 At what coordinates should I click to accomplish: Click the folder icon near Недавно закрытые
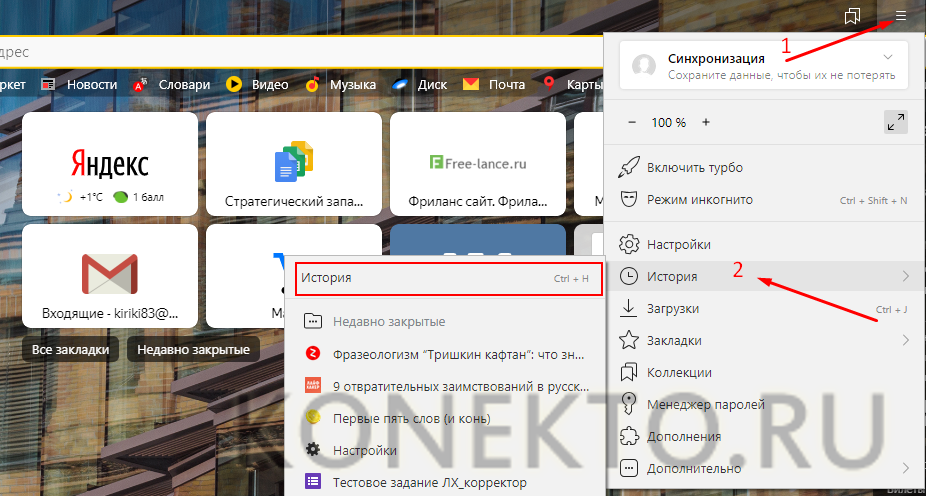click(312, 322)
